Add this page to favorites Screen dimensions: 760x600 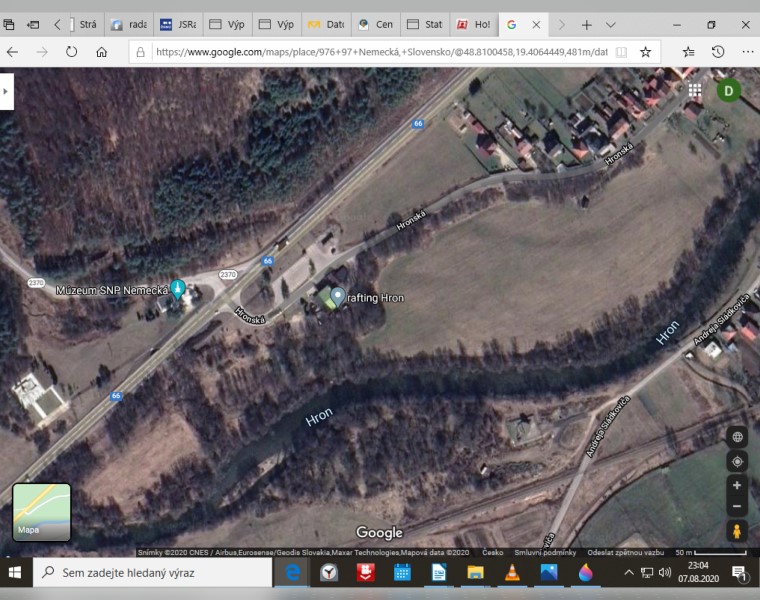click(x=646, y=52)
